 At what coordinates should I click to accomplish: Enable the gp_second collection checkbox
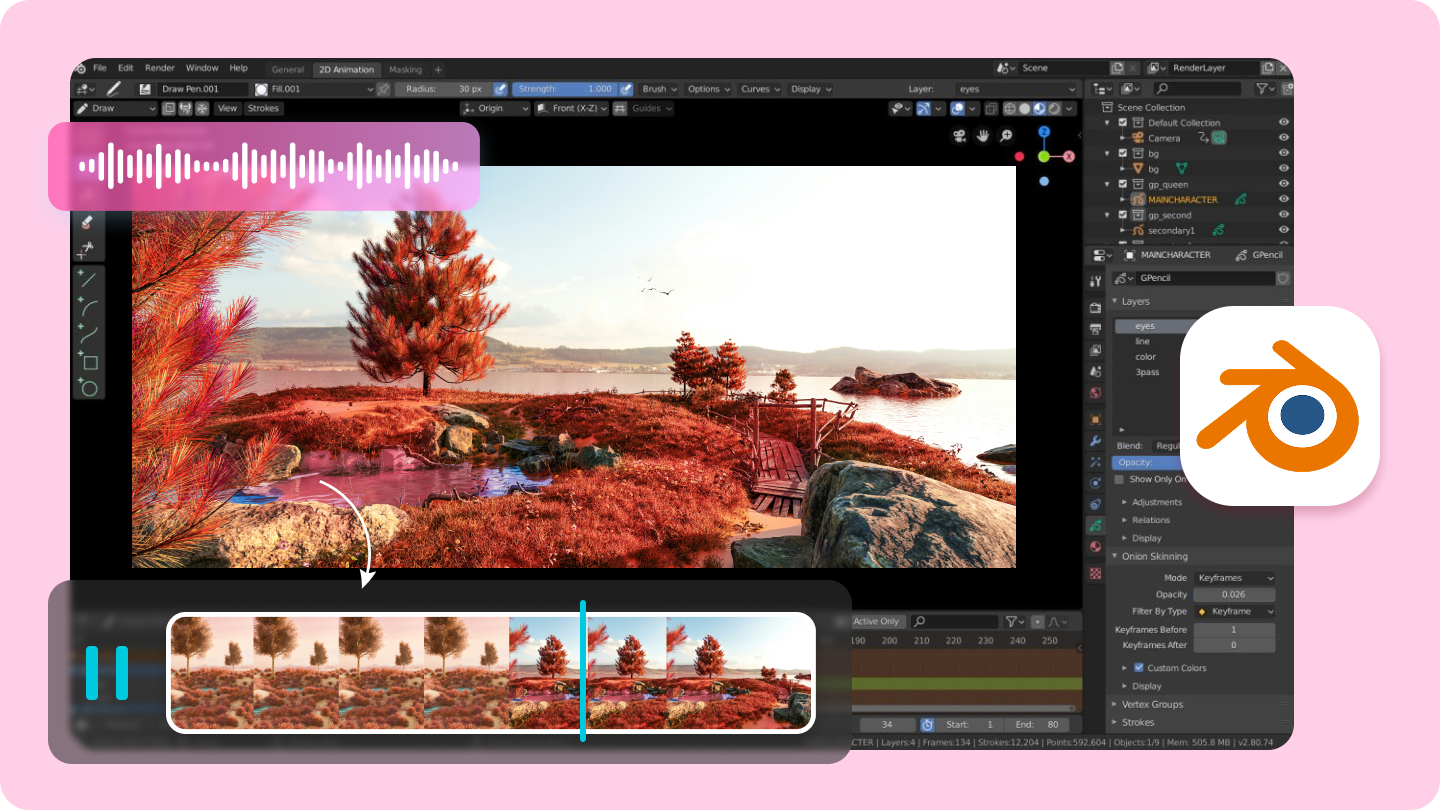click(x=1122, y=214)
